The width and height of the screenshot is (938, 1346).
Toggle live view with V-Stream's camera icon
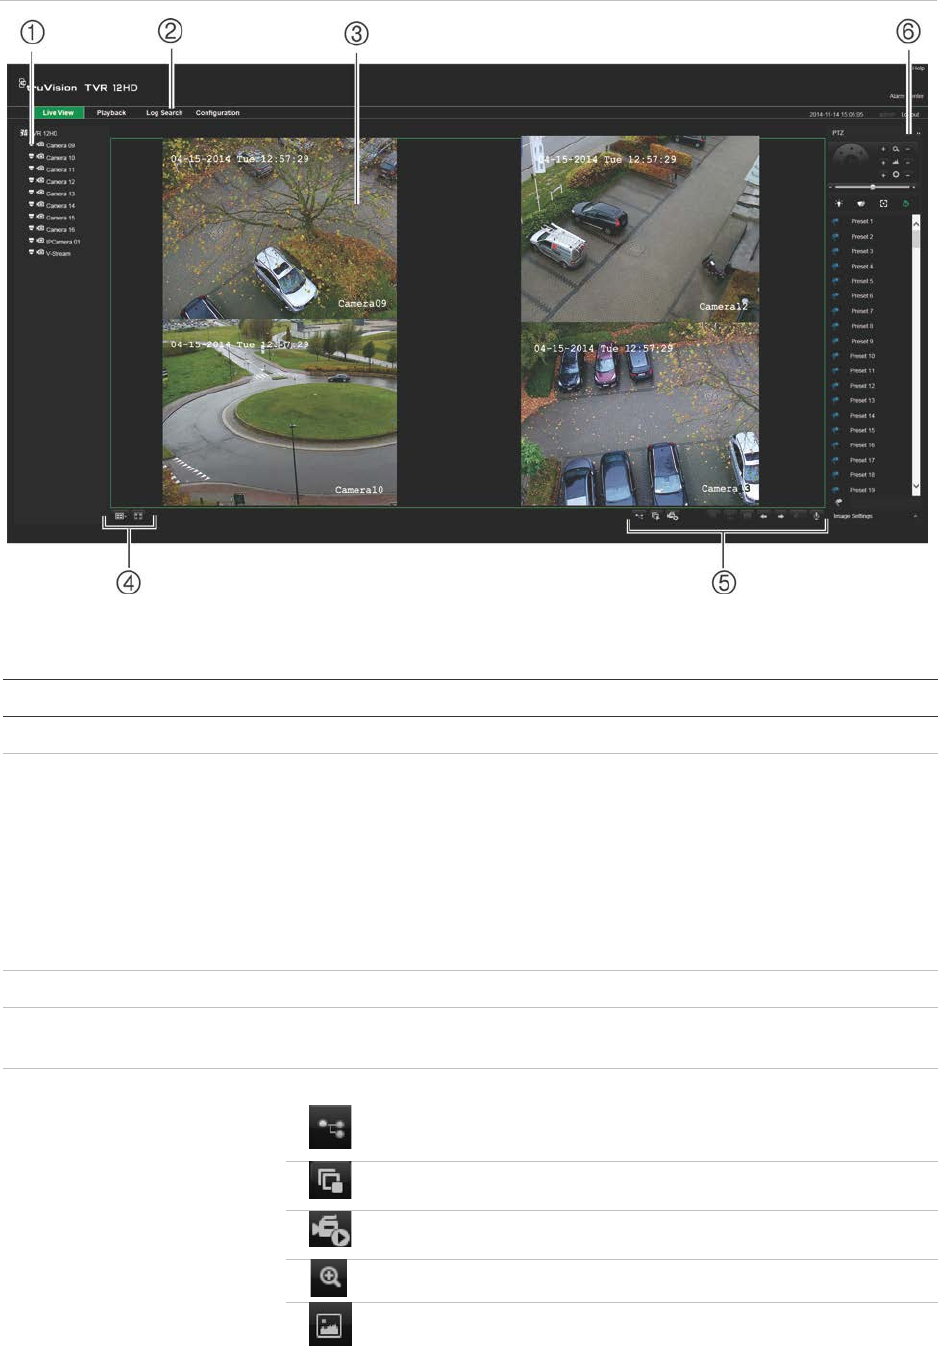tap(40, 253)
